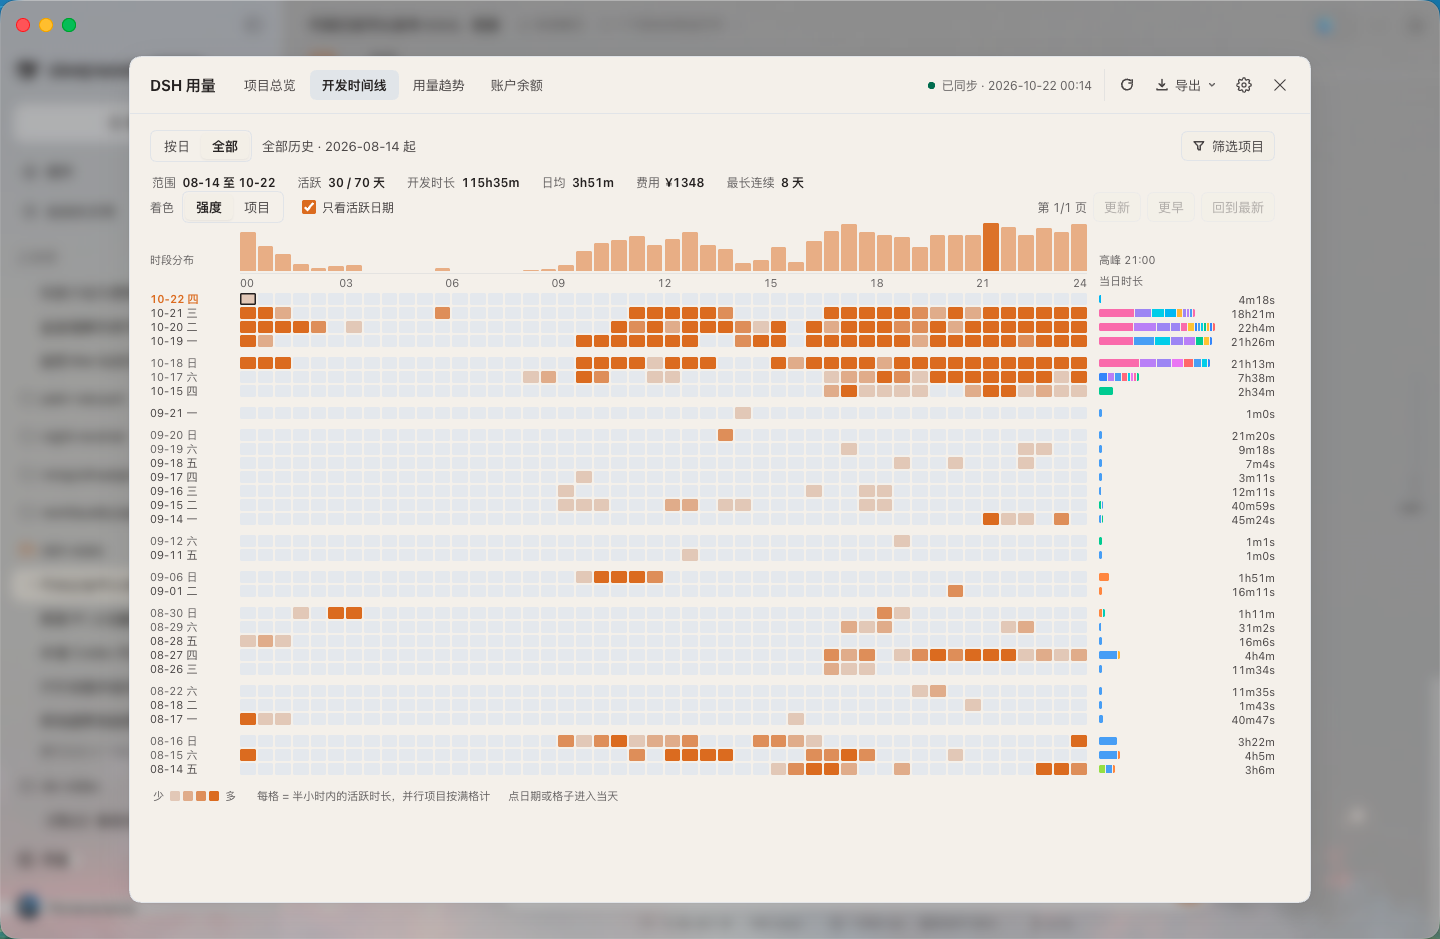Go to 账户余额 tab

517,85
